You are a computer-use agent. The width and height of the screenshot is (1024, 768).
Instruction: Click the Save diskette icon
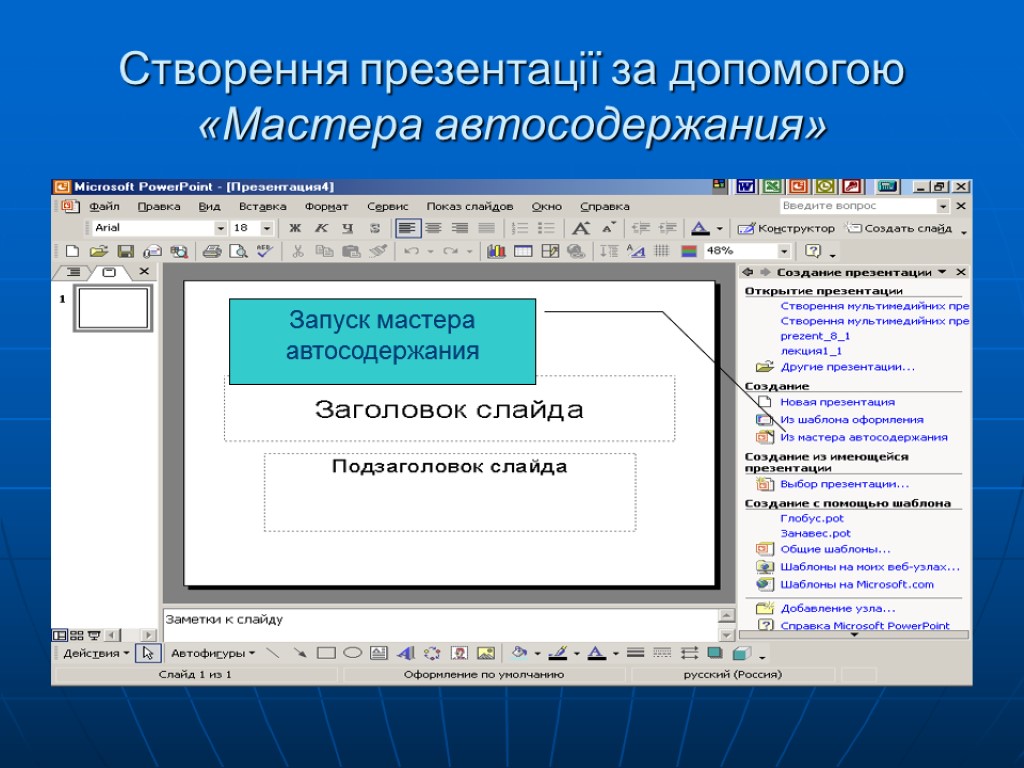125,251
